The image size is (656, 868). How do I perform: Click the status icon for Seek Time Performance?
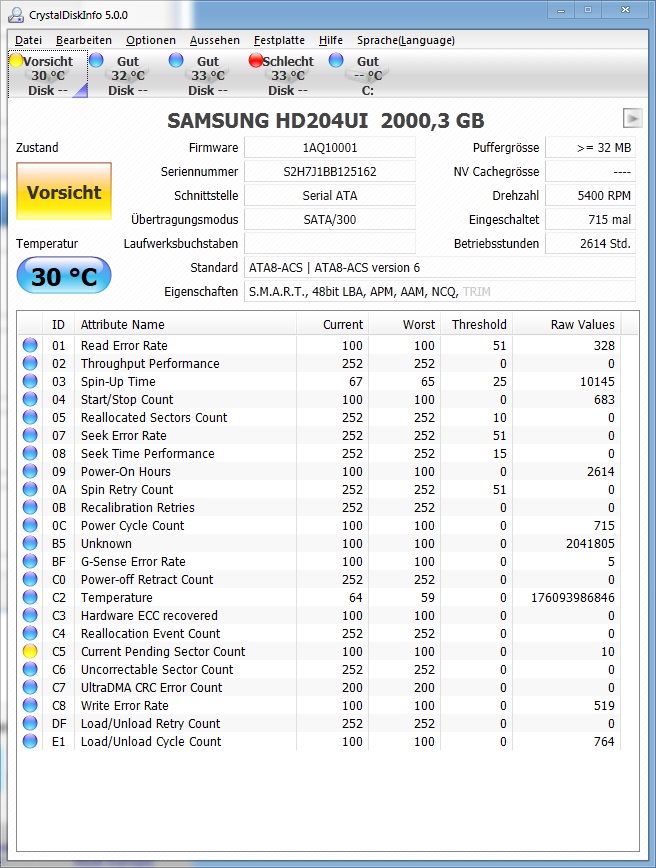click(x=30, y=453)
